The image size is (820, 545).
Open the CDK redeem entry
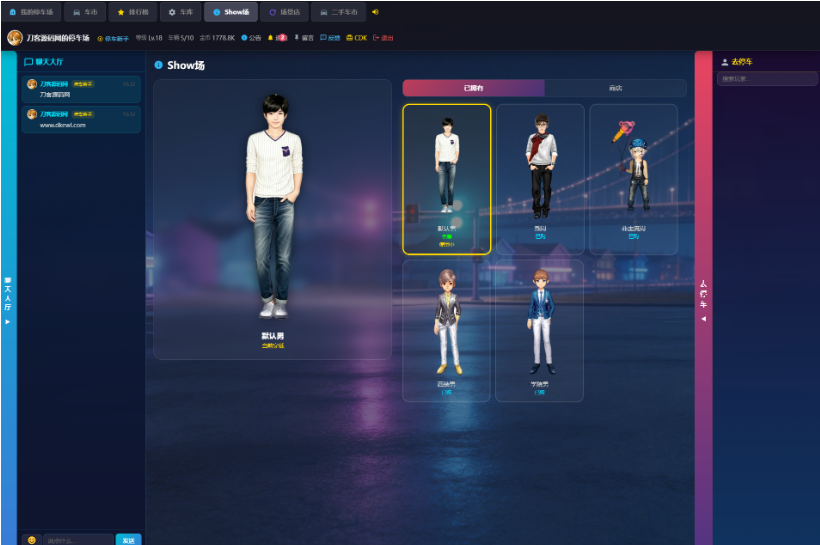[357, 38]
